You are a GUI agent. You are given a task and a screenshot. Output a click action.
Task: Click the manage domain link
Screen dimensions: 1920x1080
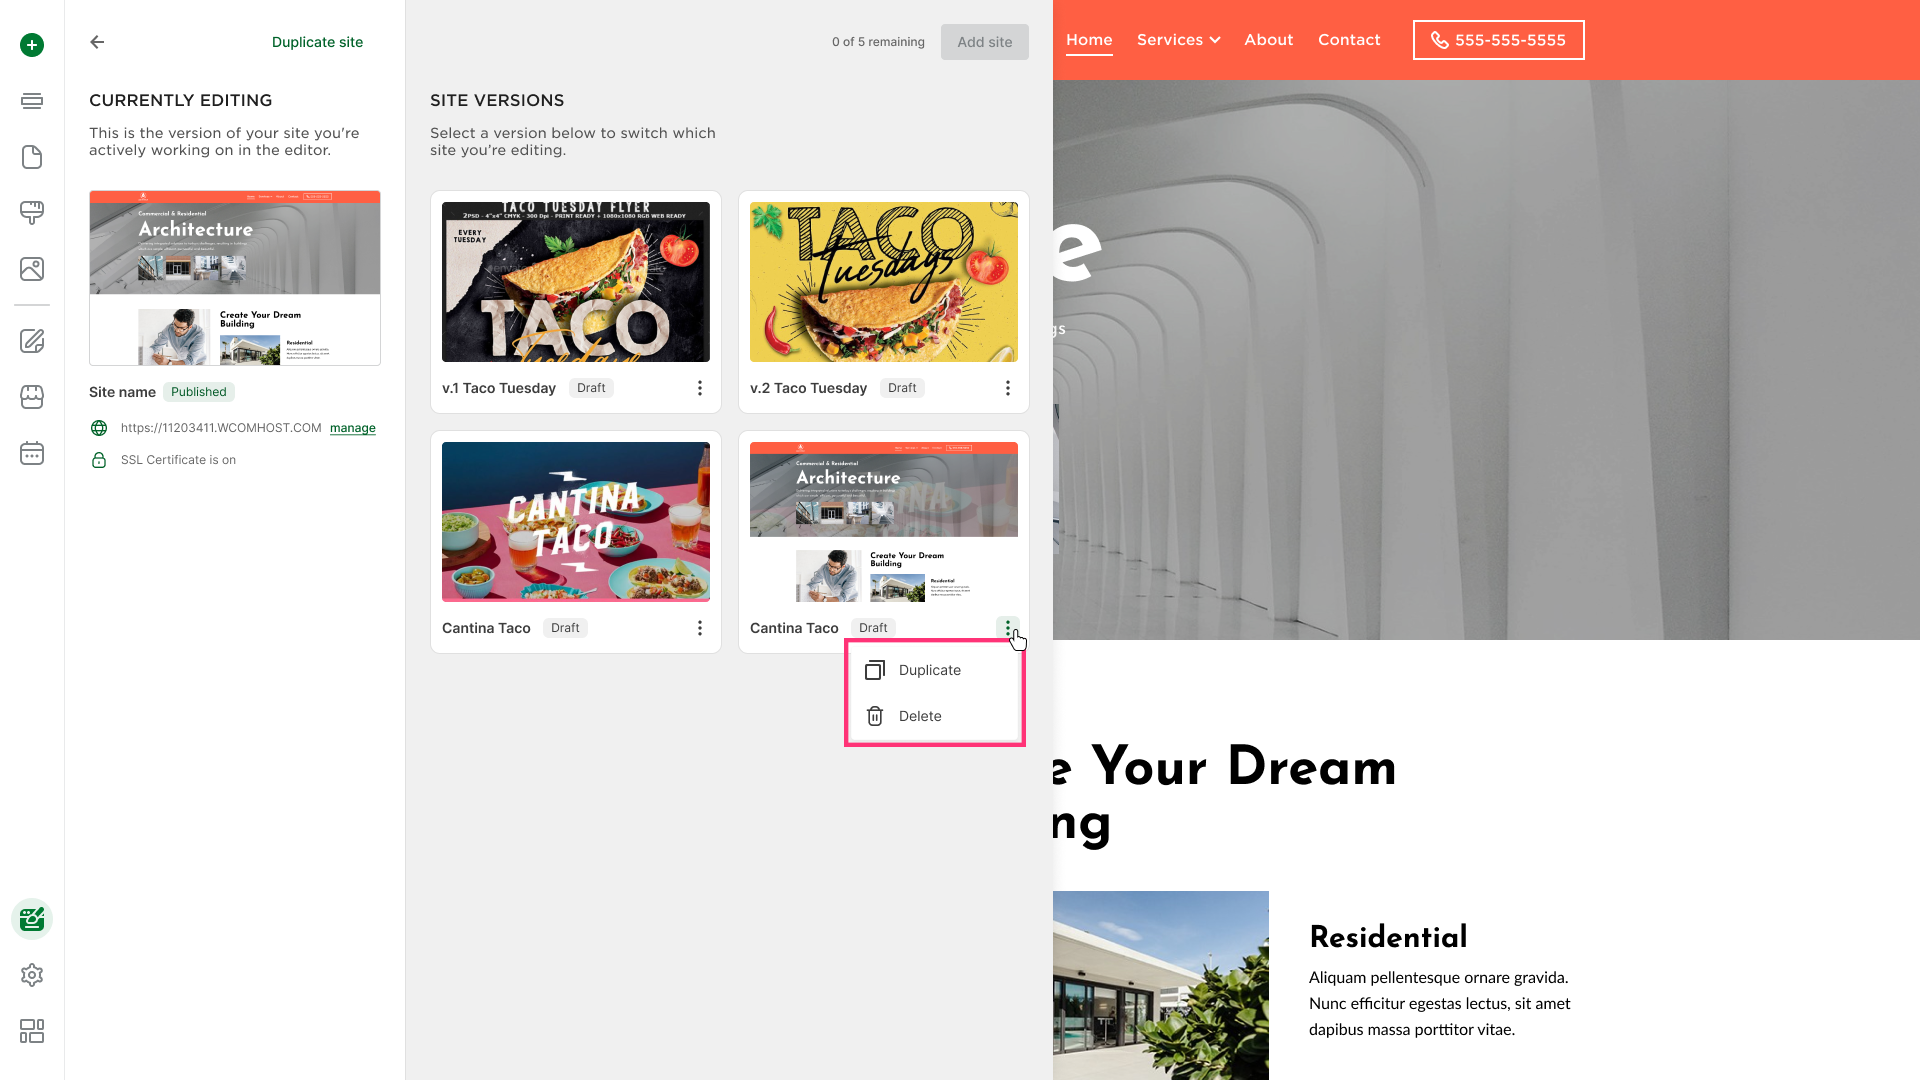pyautogui.click(x=353, y=428)
